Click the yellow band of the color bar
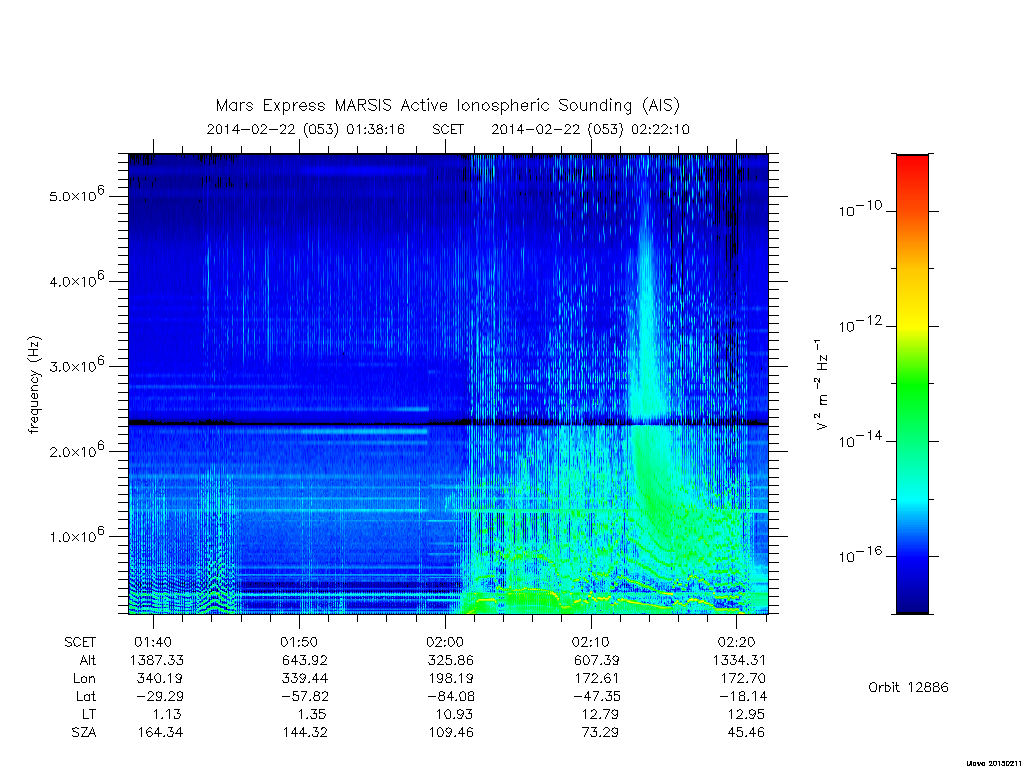1024x768 pixels. click(x=912, y=313)
